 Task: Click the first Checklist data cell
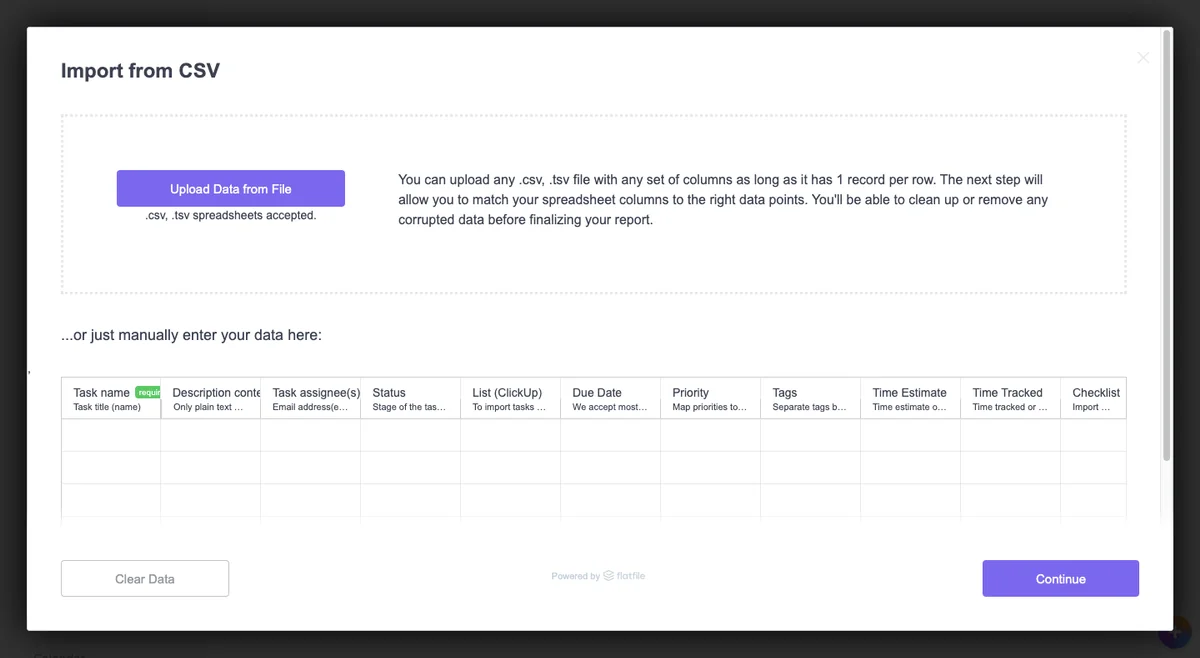(1095, 435)
